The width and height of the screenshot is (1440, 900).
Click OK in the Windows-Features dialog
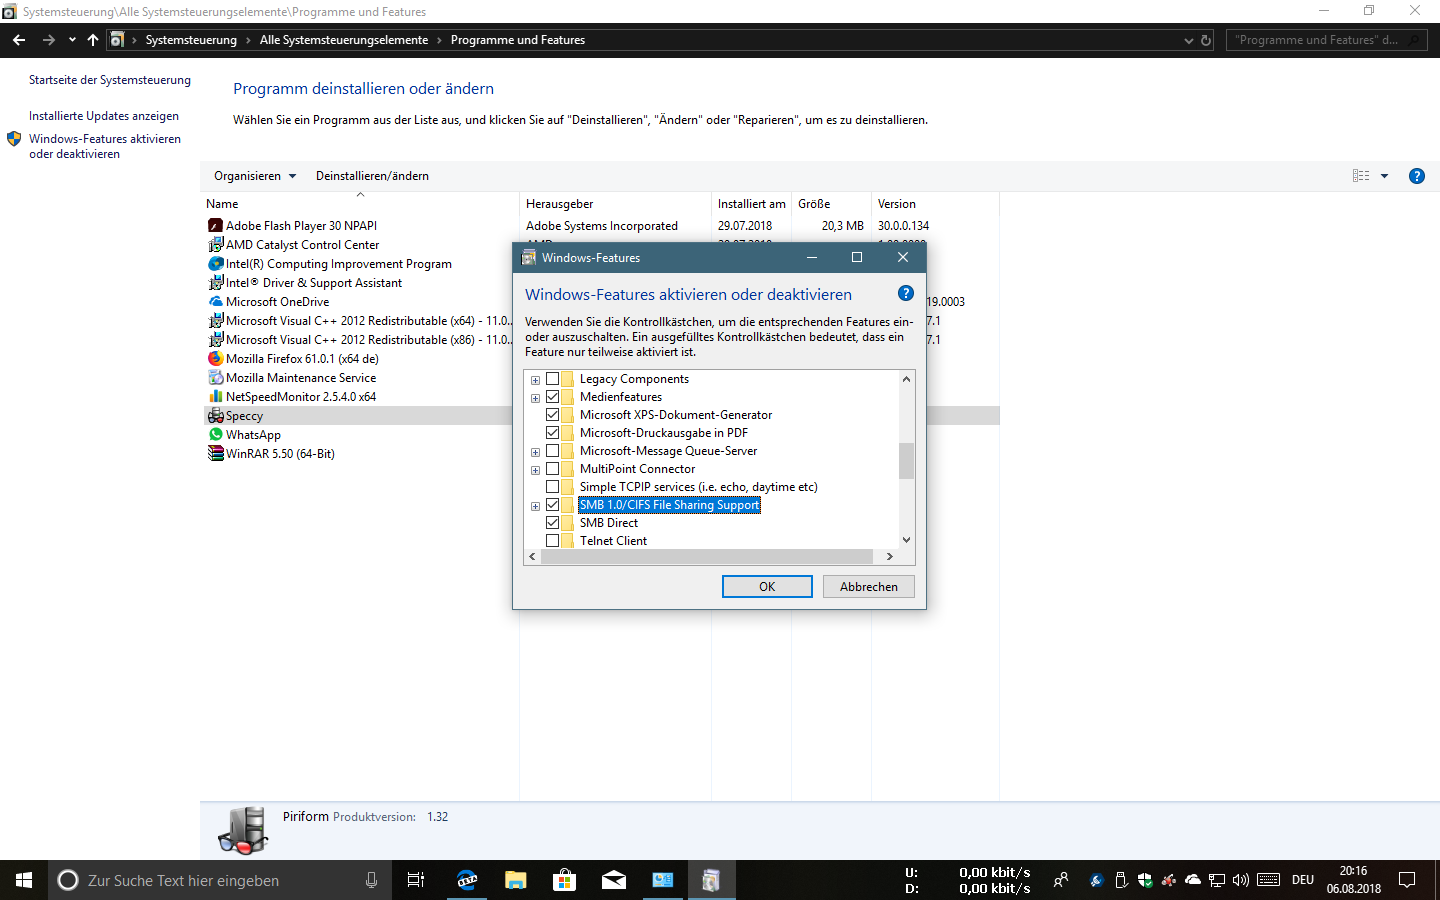(767, 587)
